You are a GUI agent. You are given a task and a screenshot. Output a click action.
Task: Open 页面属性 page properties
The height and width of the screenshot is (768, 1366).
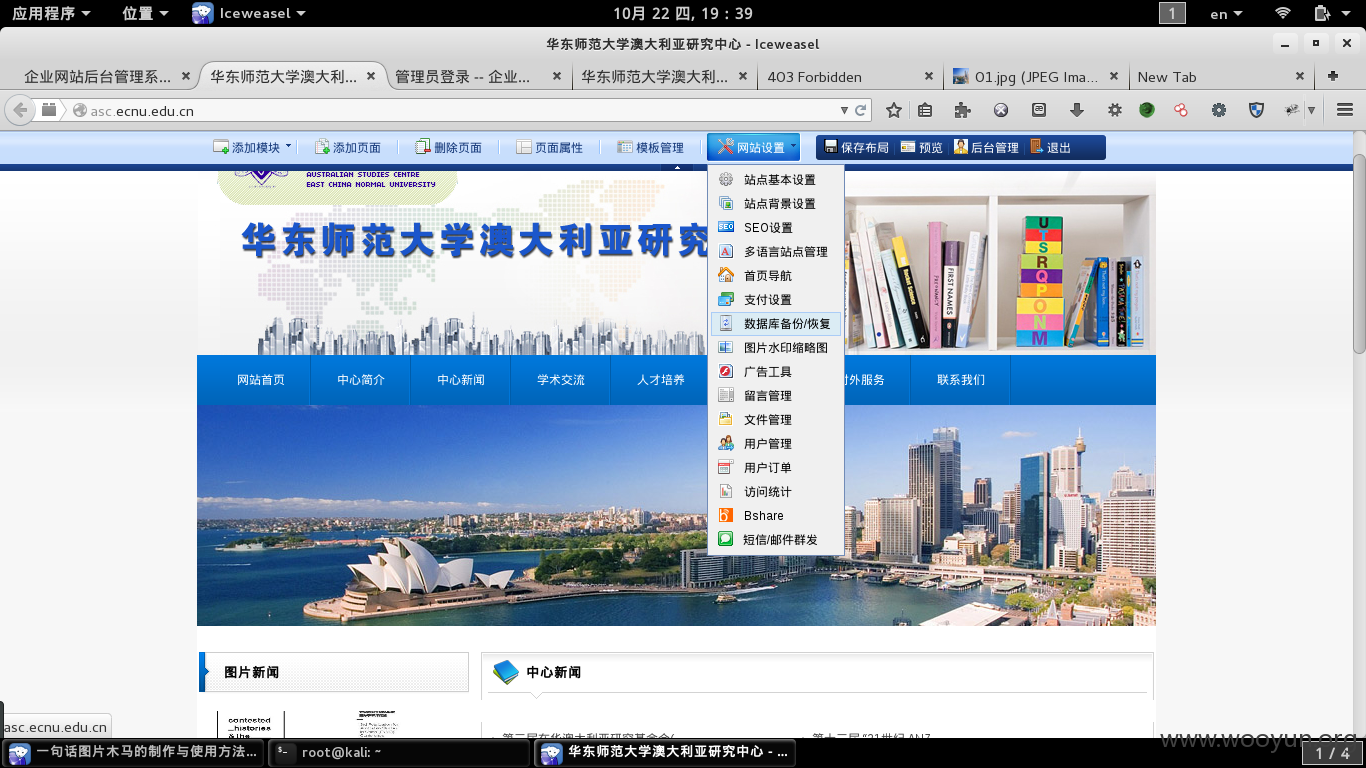tap(549, 147)
